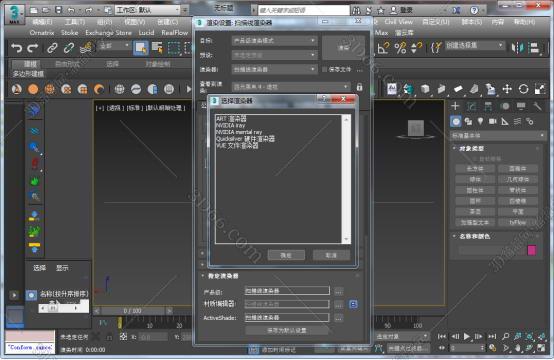Enable the Save File checkbox in Render Setup
The width and height of the screenshot is (554, 360).
[324, 69]
